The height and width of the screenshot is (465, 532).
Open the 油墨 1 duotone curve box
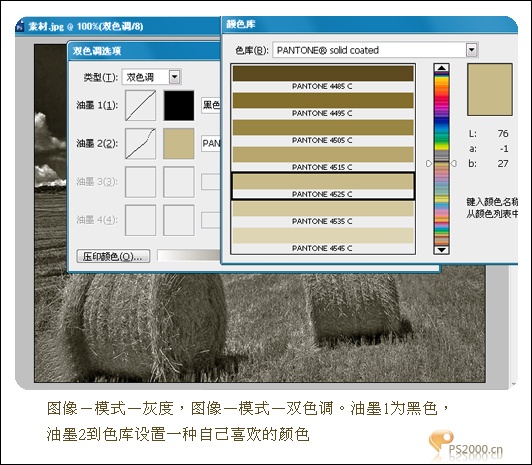point(140,105)
